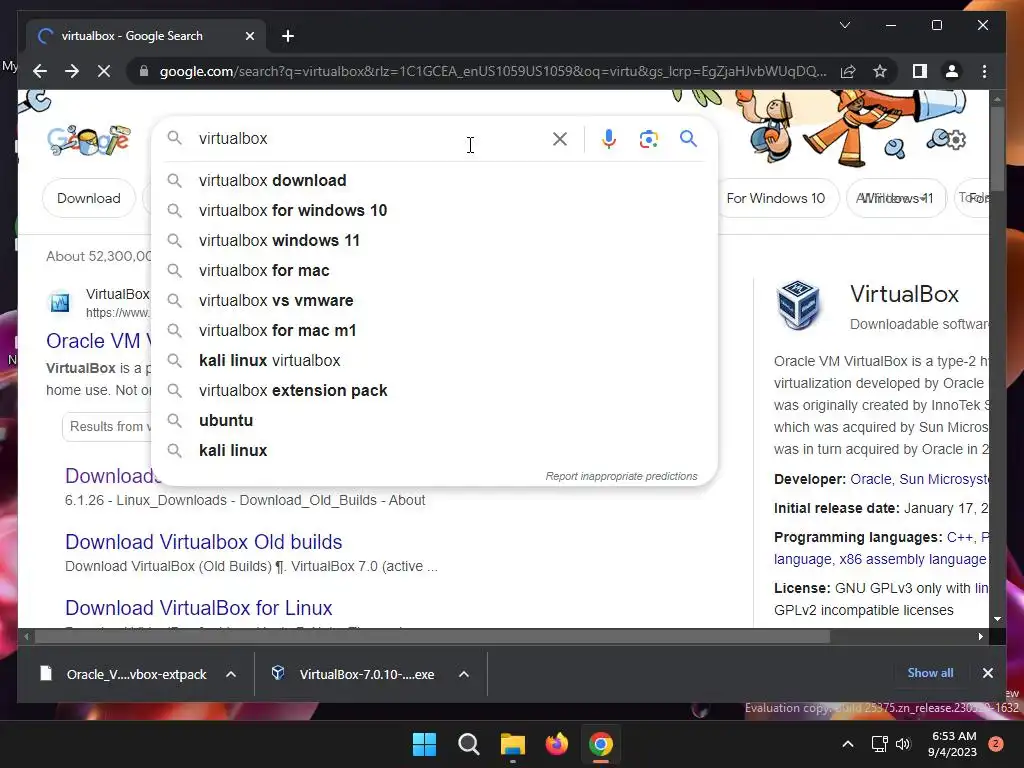Viewport: 1024px width, 768px height.
Task: Open the Oracle developer link
Action: pos(871,479)
